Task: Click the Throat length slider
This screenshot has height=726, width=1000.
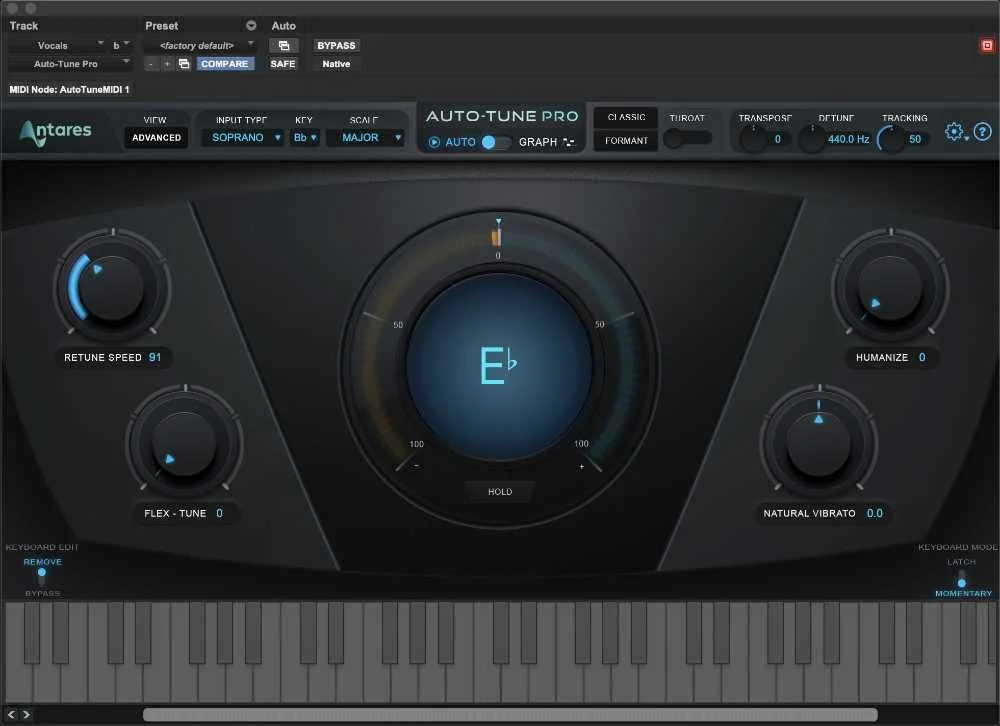Action: (x=688, y=138)
